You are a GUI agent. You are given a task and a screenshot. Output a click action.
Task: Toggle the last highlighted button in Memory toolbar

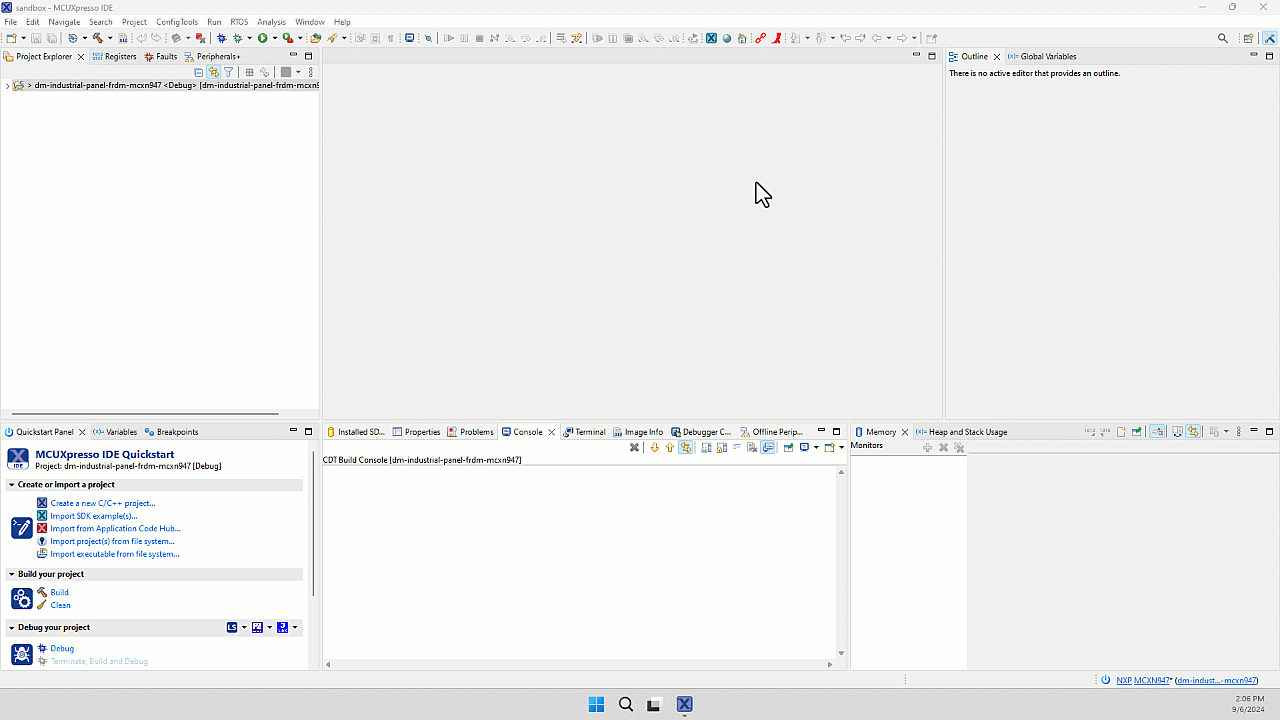click(x=1194, y=432)
